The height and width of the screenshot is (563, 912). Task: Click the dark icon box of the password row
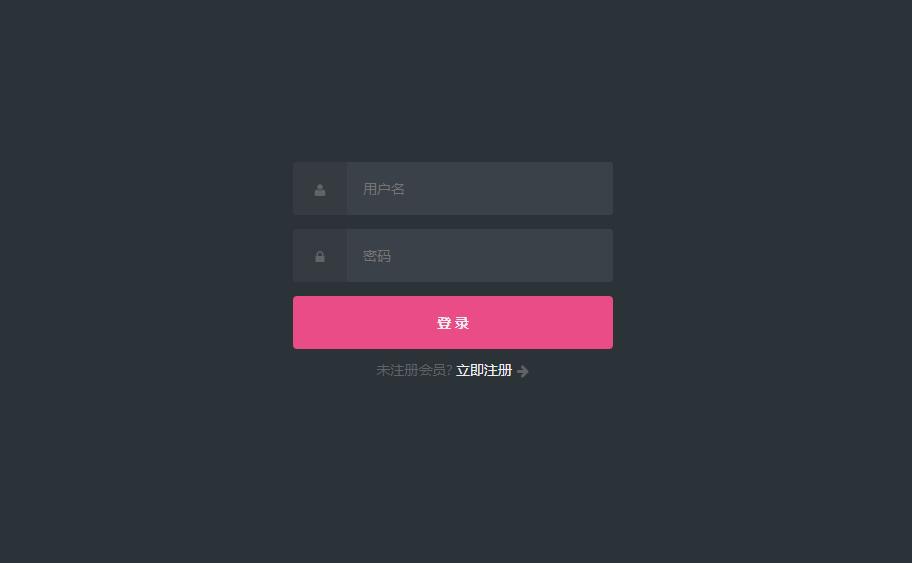click(x=320, y=255)
